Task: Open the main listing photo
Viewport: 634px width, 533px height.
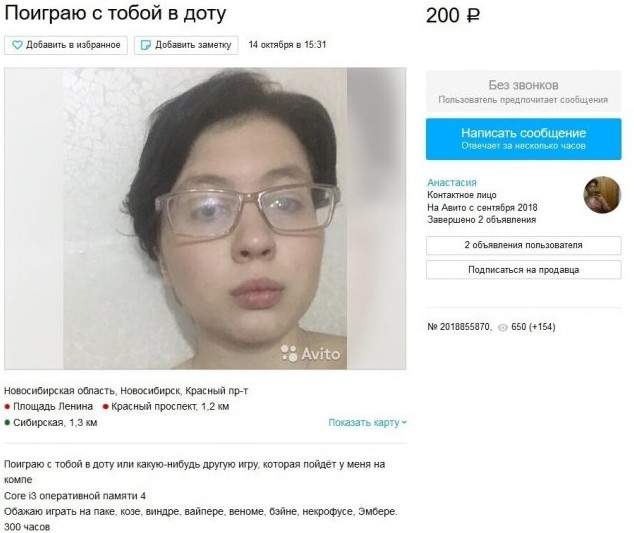Action: click(x=205, y=218)
